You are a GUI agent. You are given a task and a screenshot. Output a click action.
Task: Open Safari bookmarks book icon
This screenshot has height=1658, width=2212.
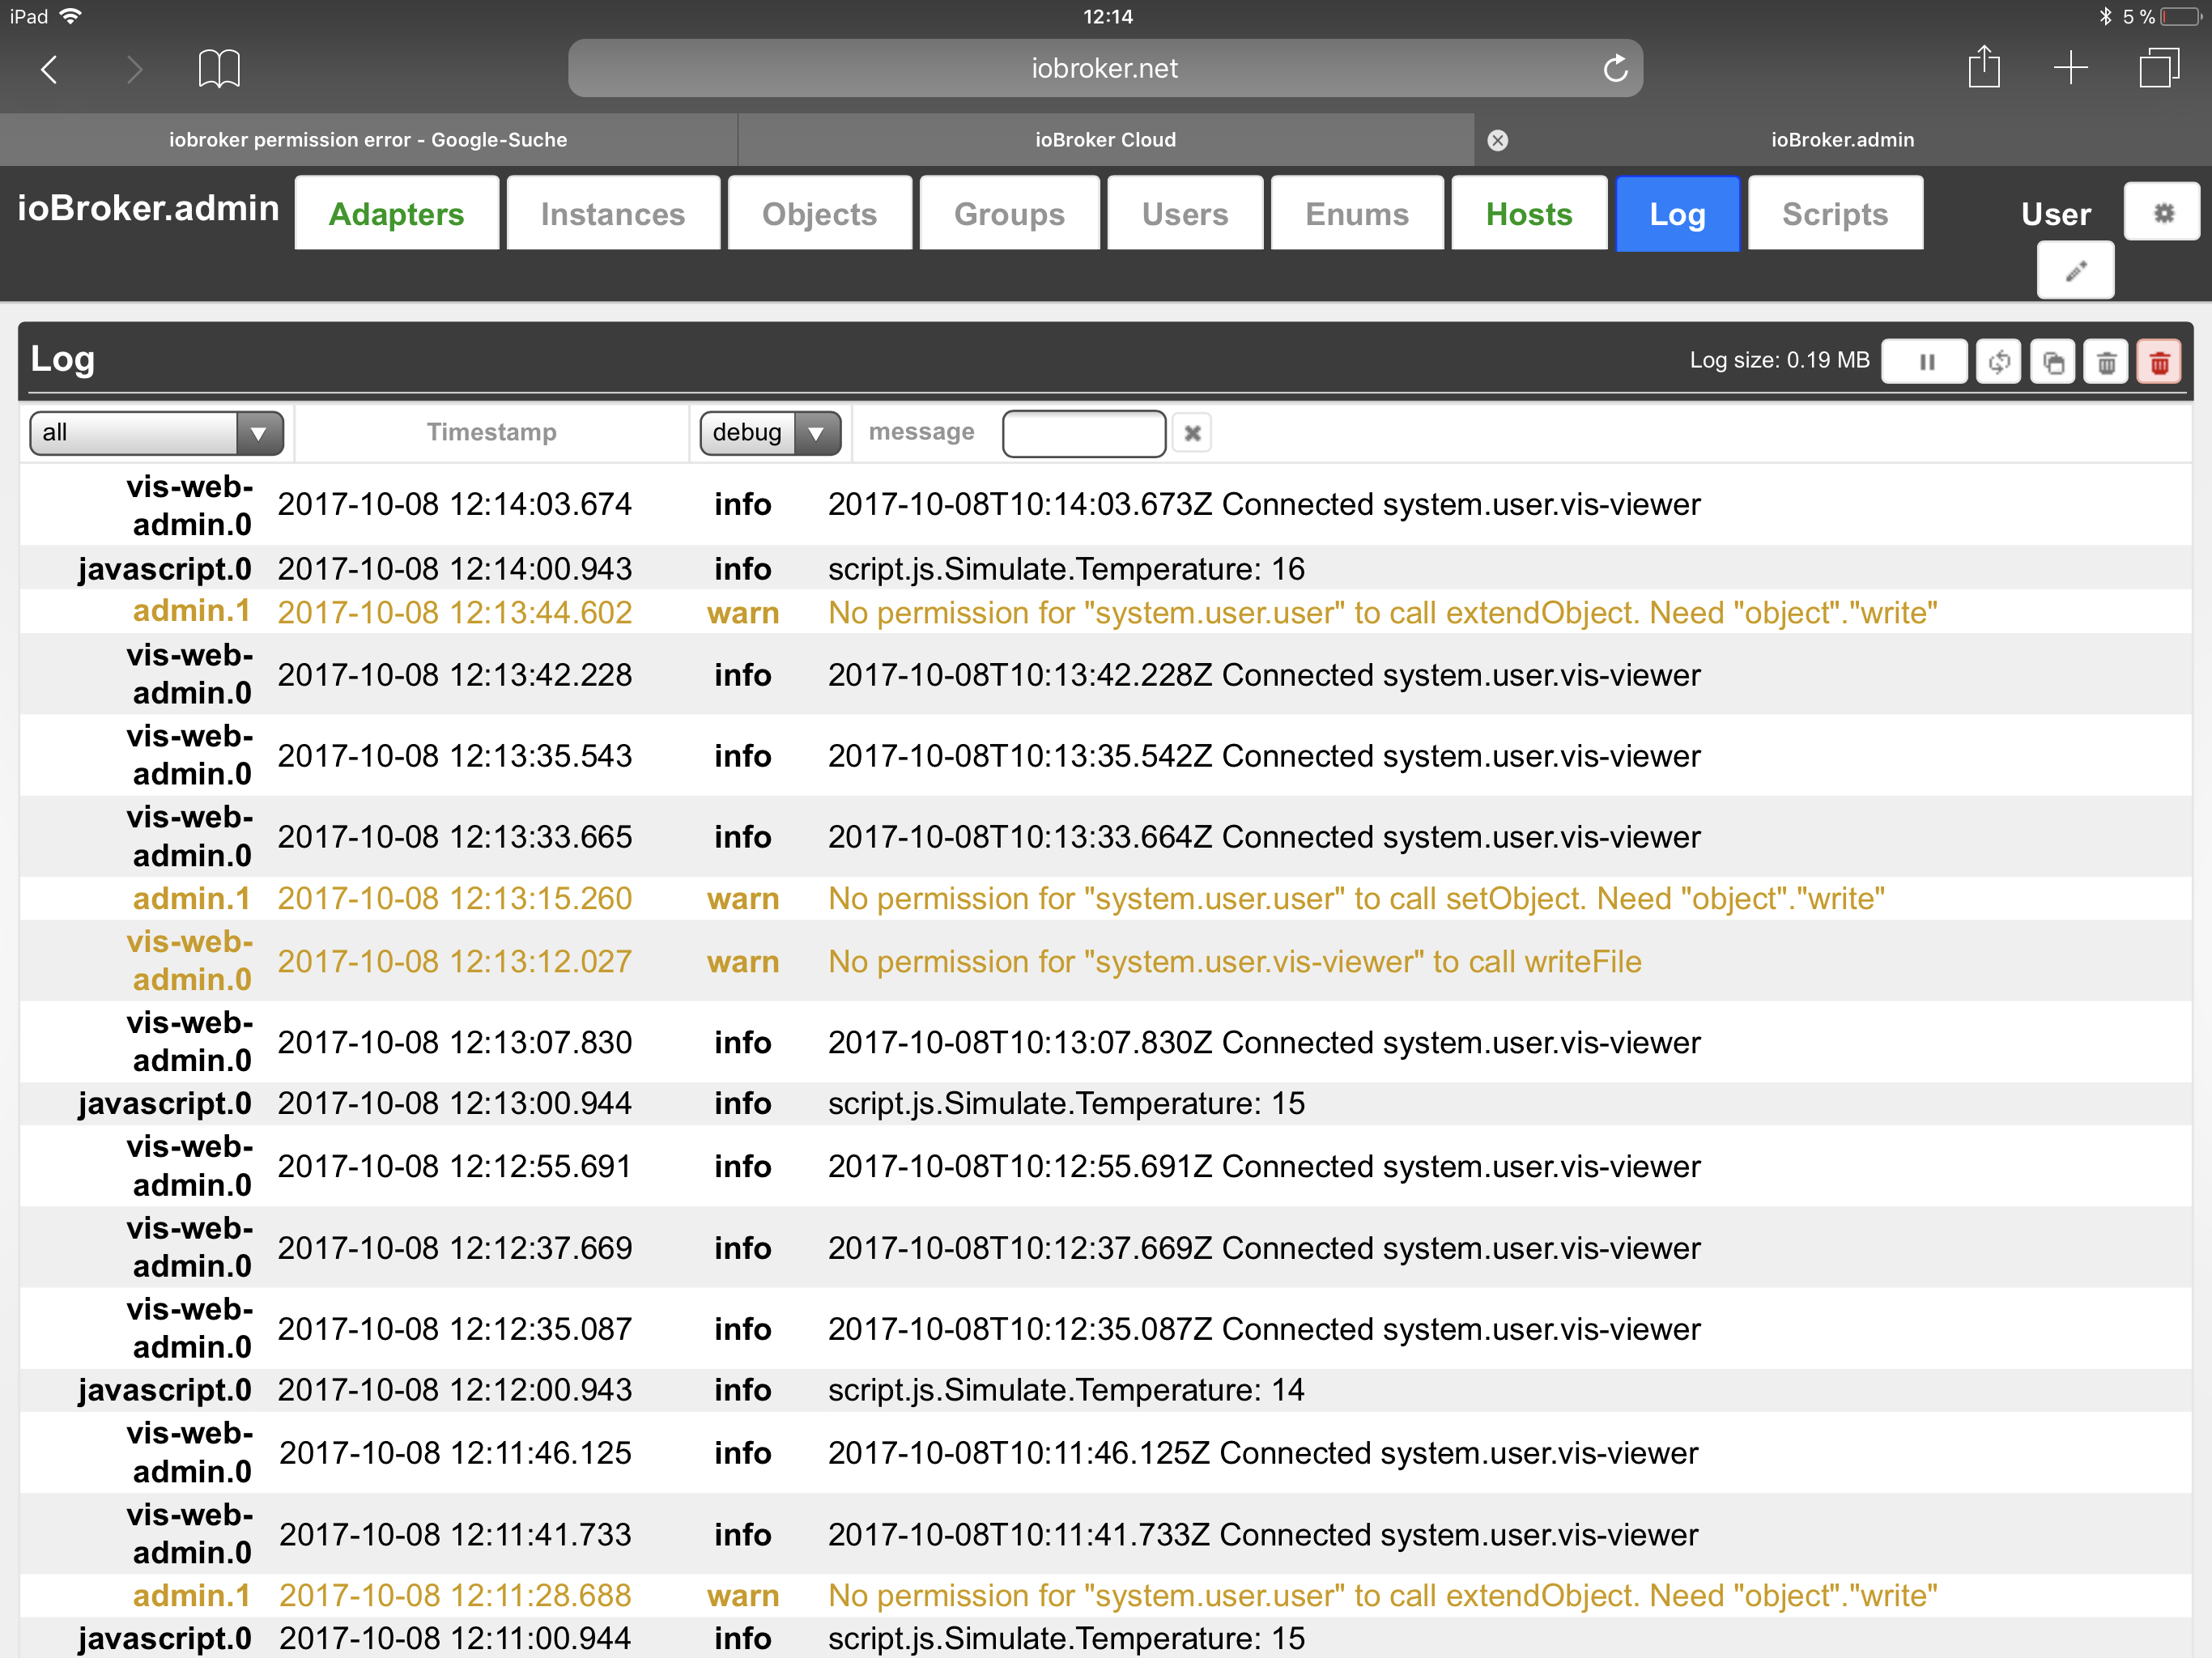(x=219, y=69)
